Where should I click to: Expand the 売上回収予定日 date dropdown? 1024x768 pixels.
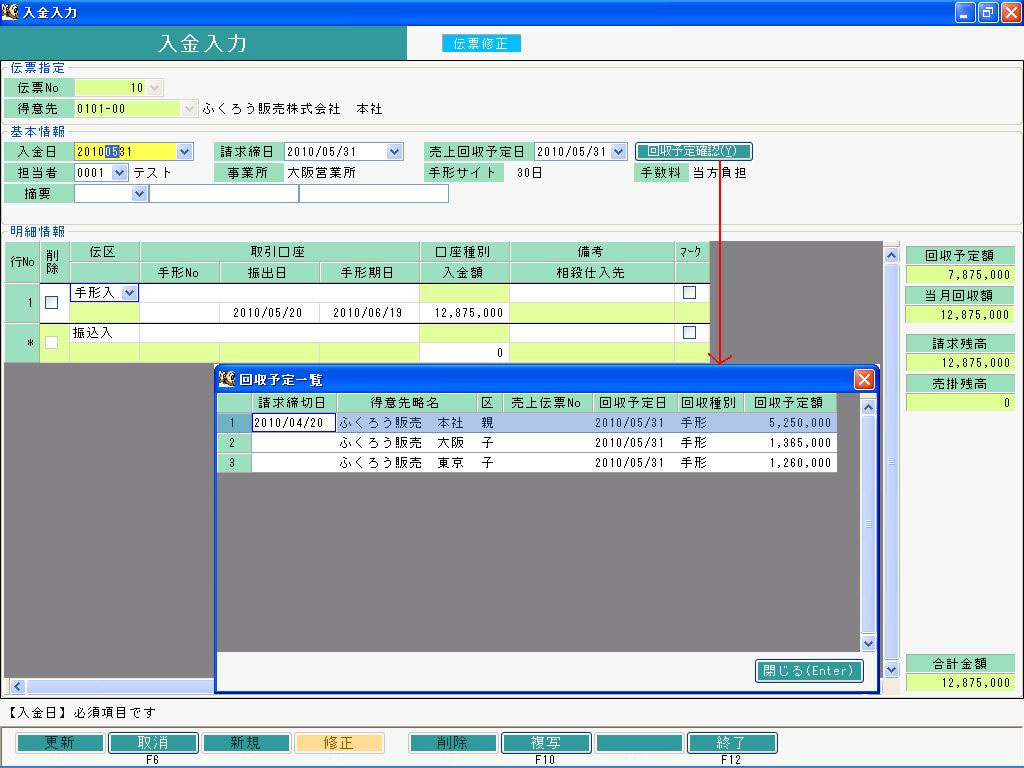coord(618,152)
